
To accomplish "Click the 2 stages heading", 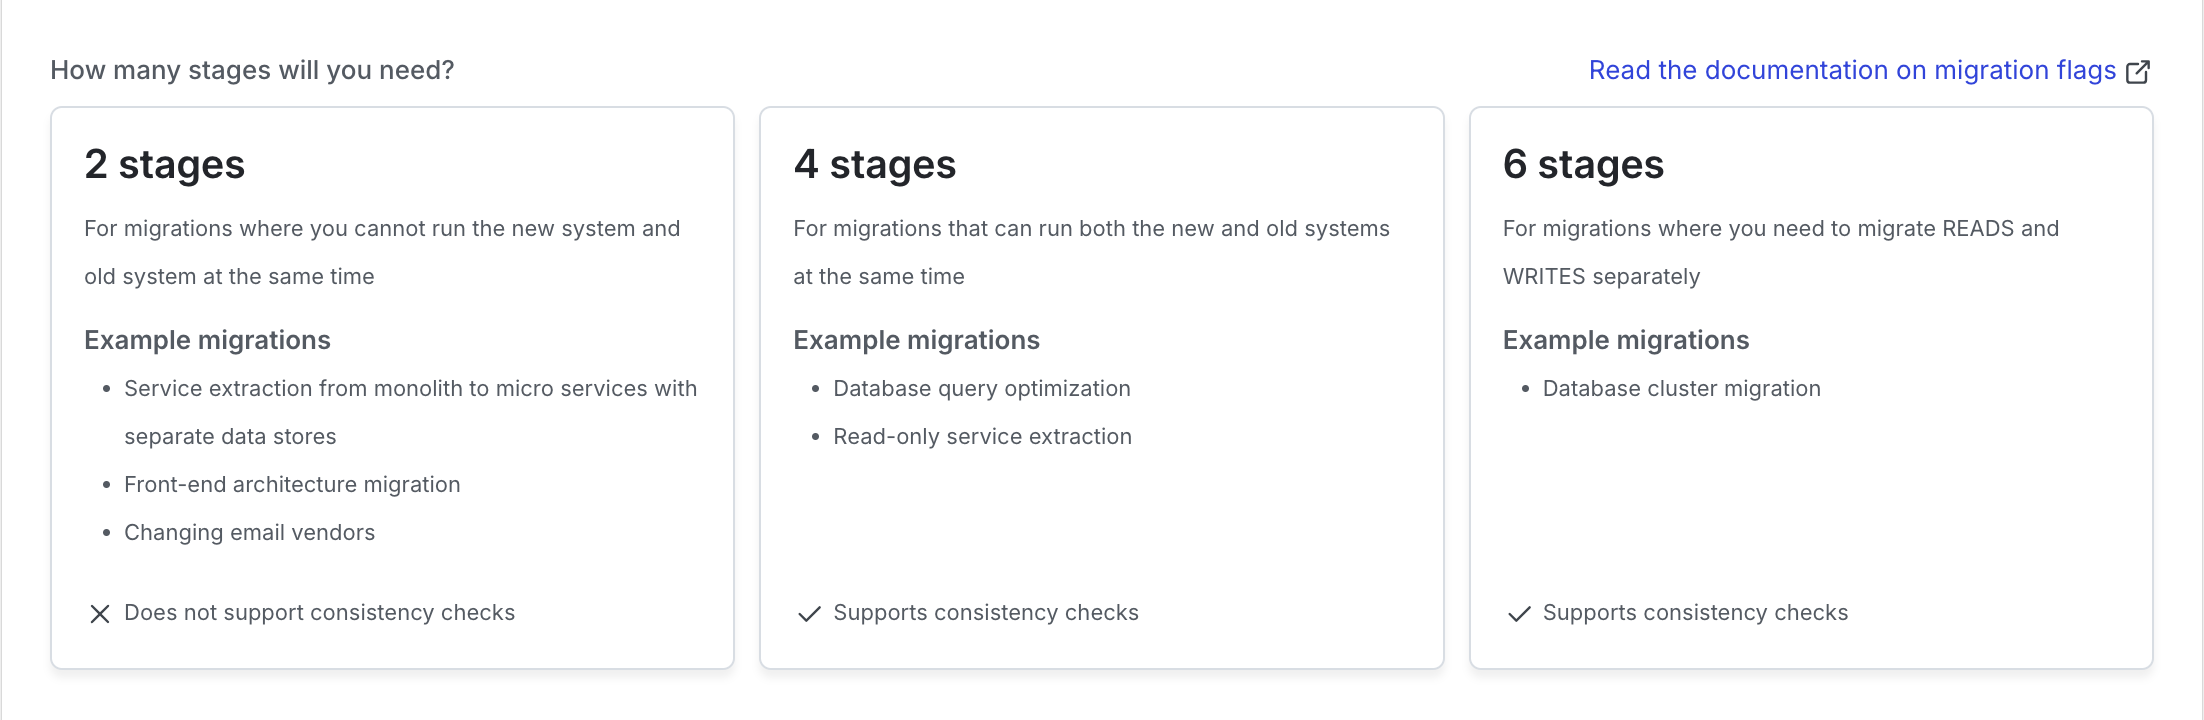I will pos(164,163).
